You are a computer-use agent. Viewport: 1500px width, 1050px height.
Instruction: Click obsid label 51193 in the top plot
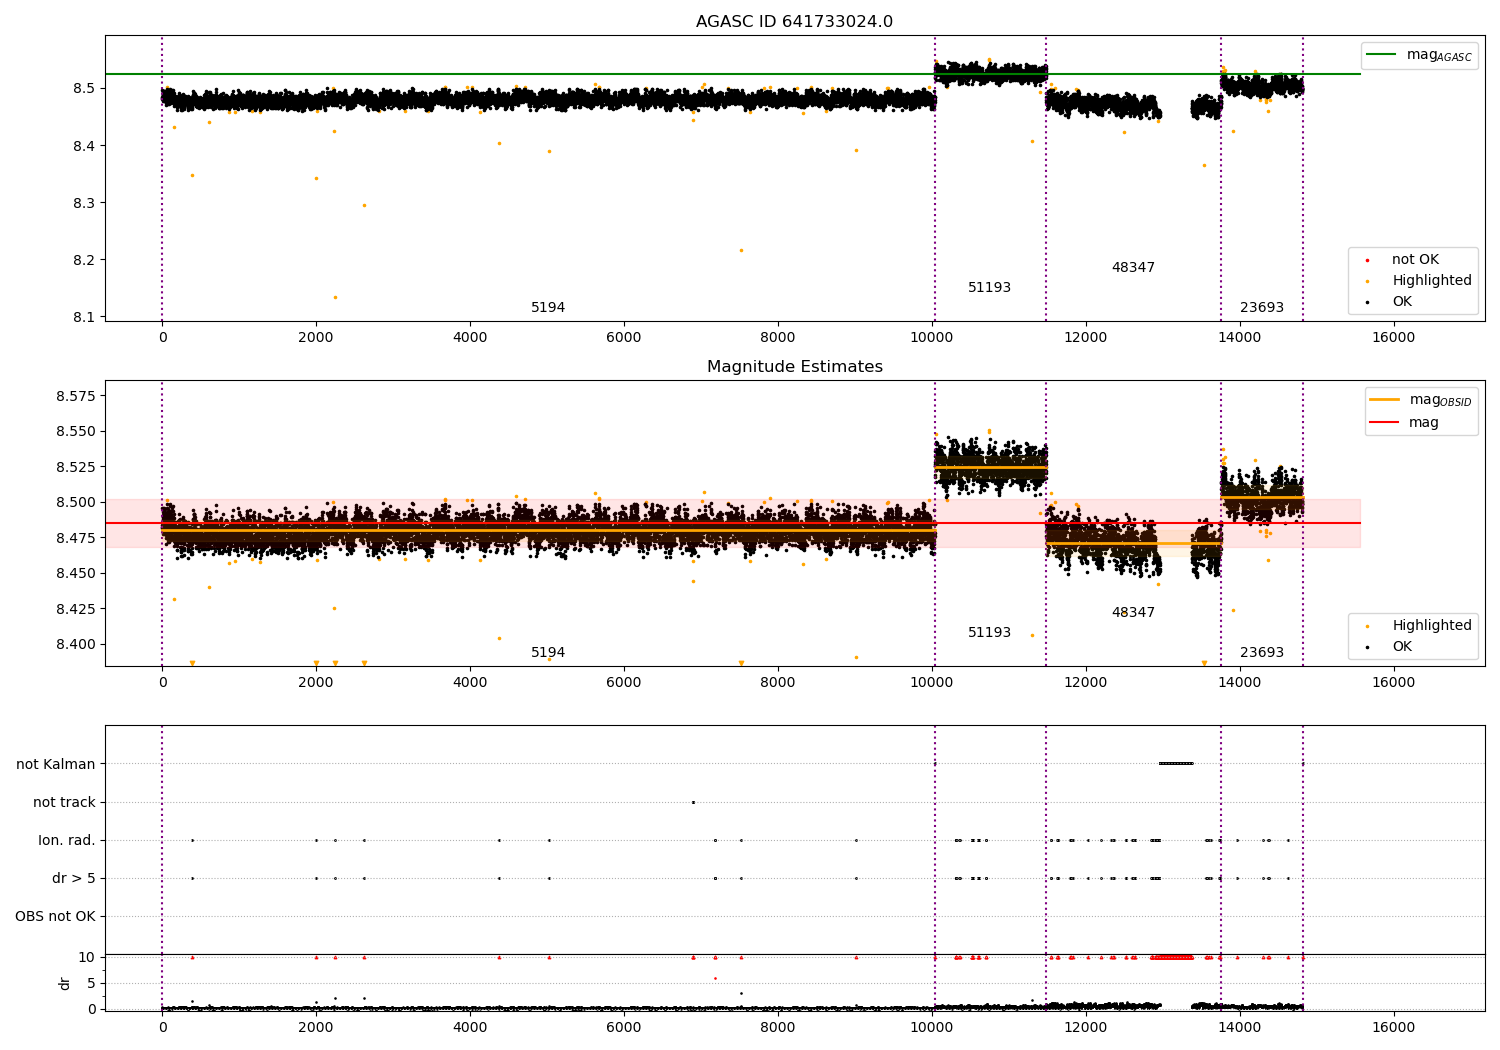pos(989,288)
